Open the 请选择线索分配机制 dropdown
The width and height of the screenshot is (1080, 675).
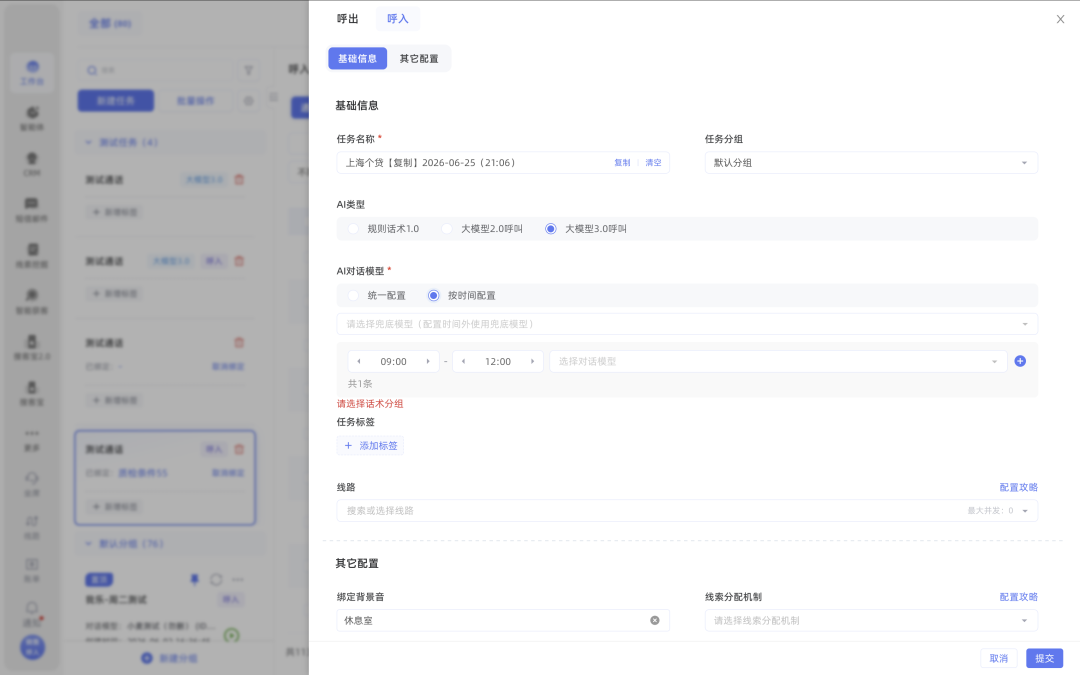click(x=871, y=620)
